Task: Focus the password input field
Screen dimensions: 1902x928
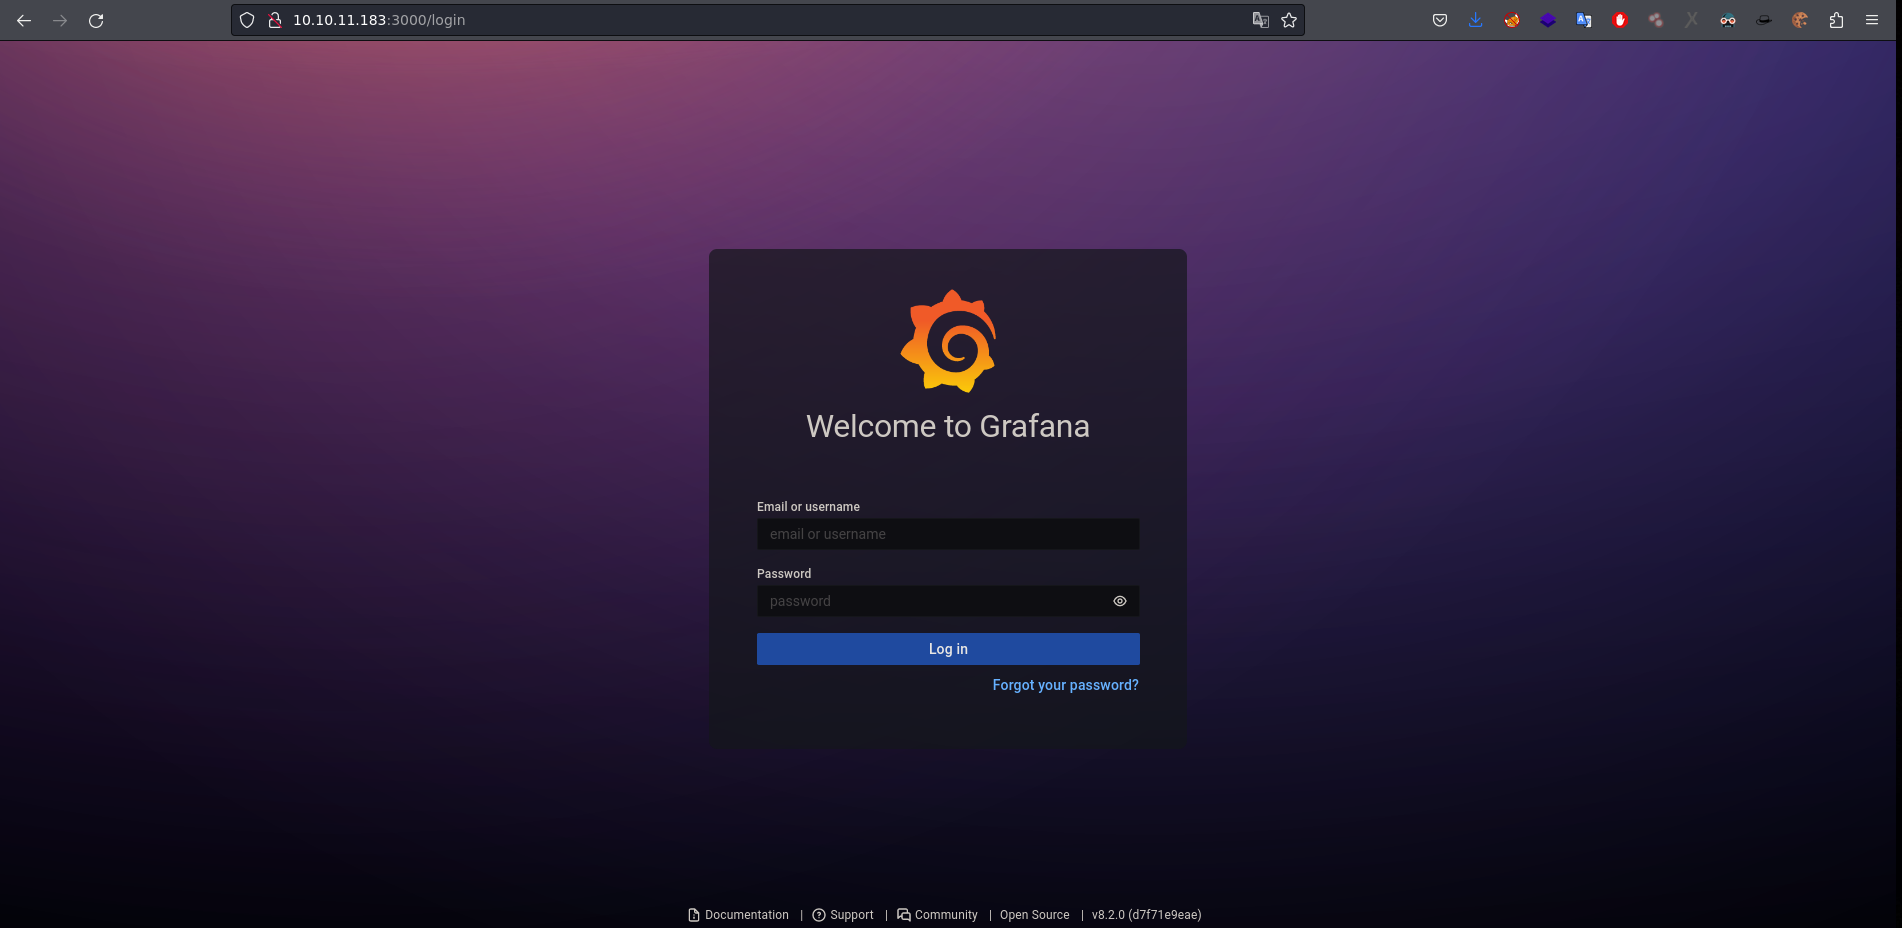Action: tap(930, 601)
